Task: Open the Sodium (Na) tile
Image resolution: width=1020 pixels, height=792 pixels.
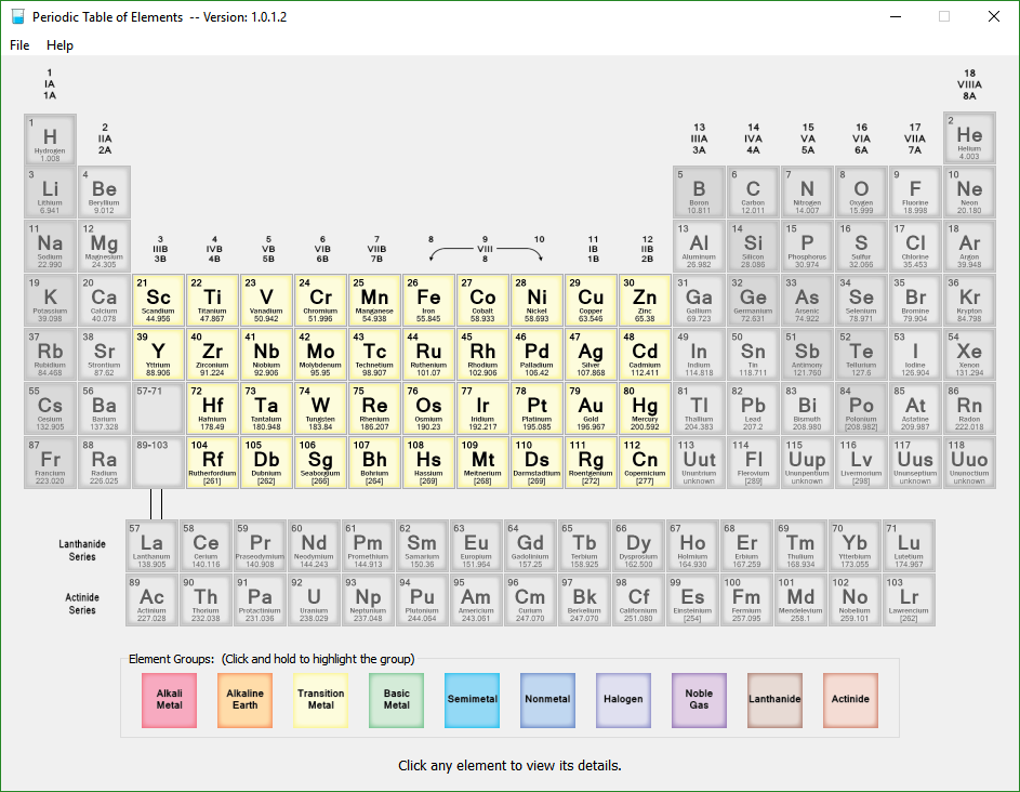Action: pos(50,246)
